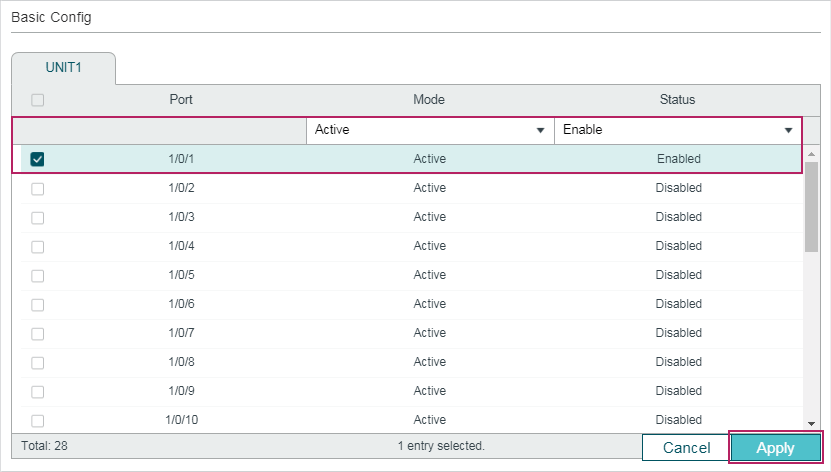The width and height of the screenshot is (831, 472).
Task: Click the scroll up arrow of the port table
Action: click(x=811, y=154)
